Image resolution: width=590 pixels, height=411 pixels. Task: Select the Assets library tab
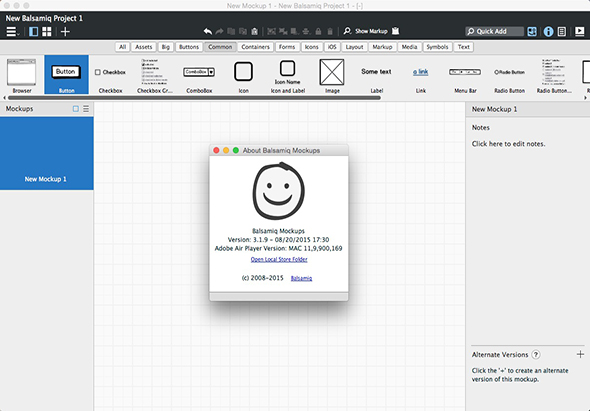click(x=143, y=47)
